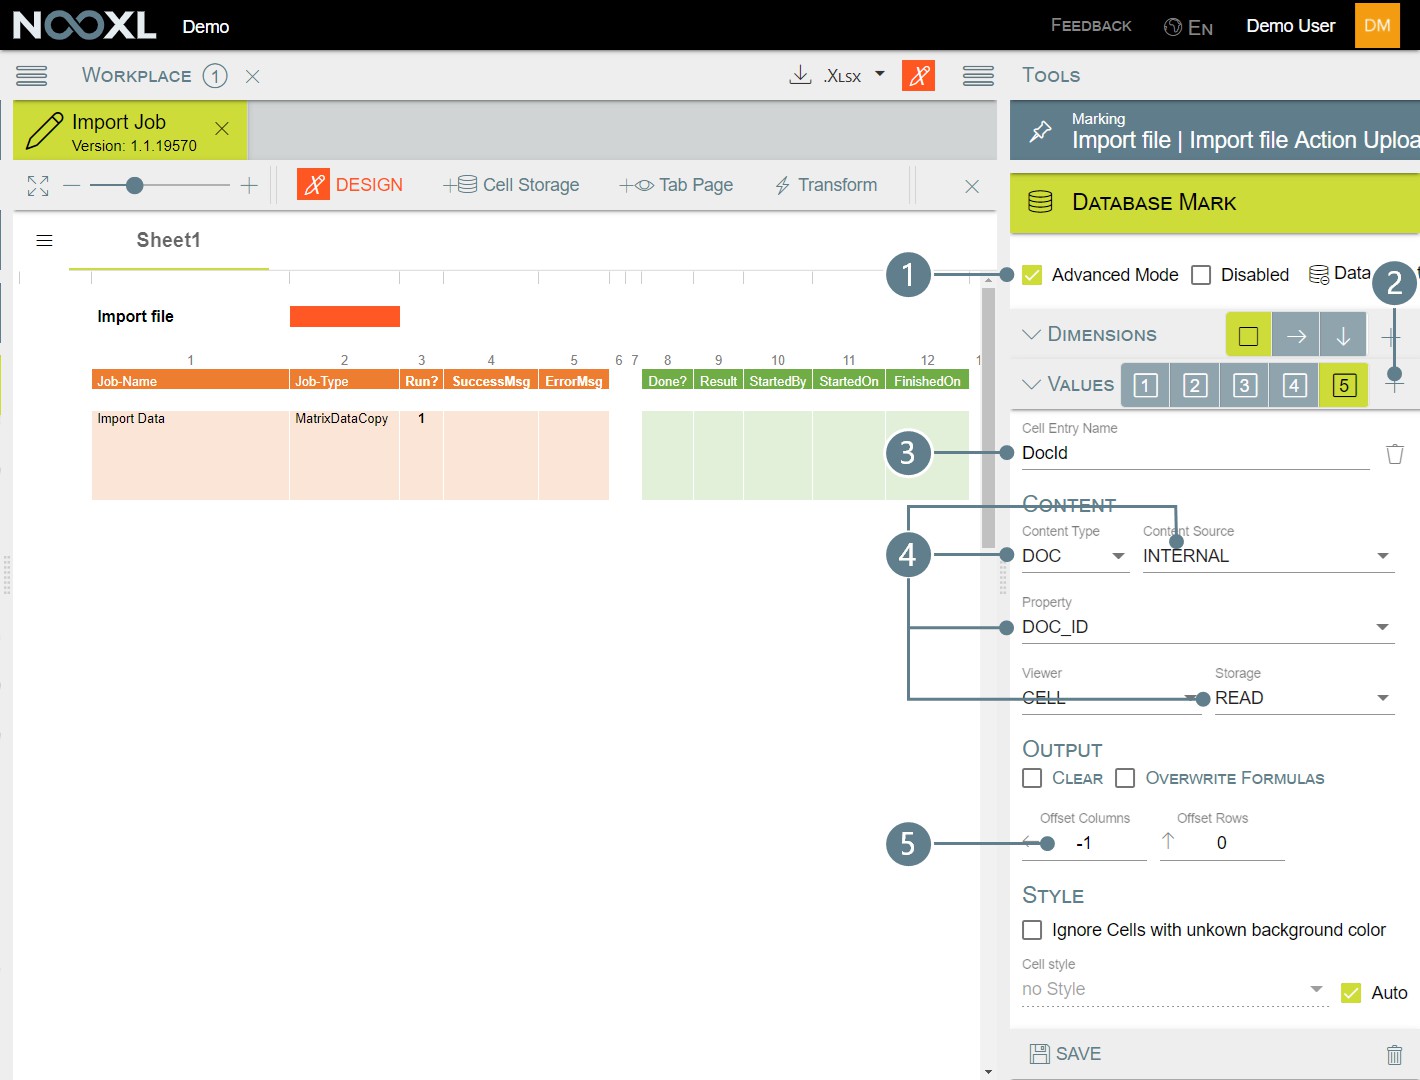This screenshot has width=1420, height=1080.
Task: Activate the DESIGN mode button
Action: pyautogui.click(x=351, y=185)
